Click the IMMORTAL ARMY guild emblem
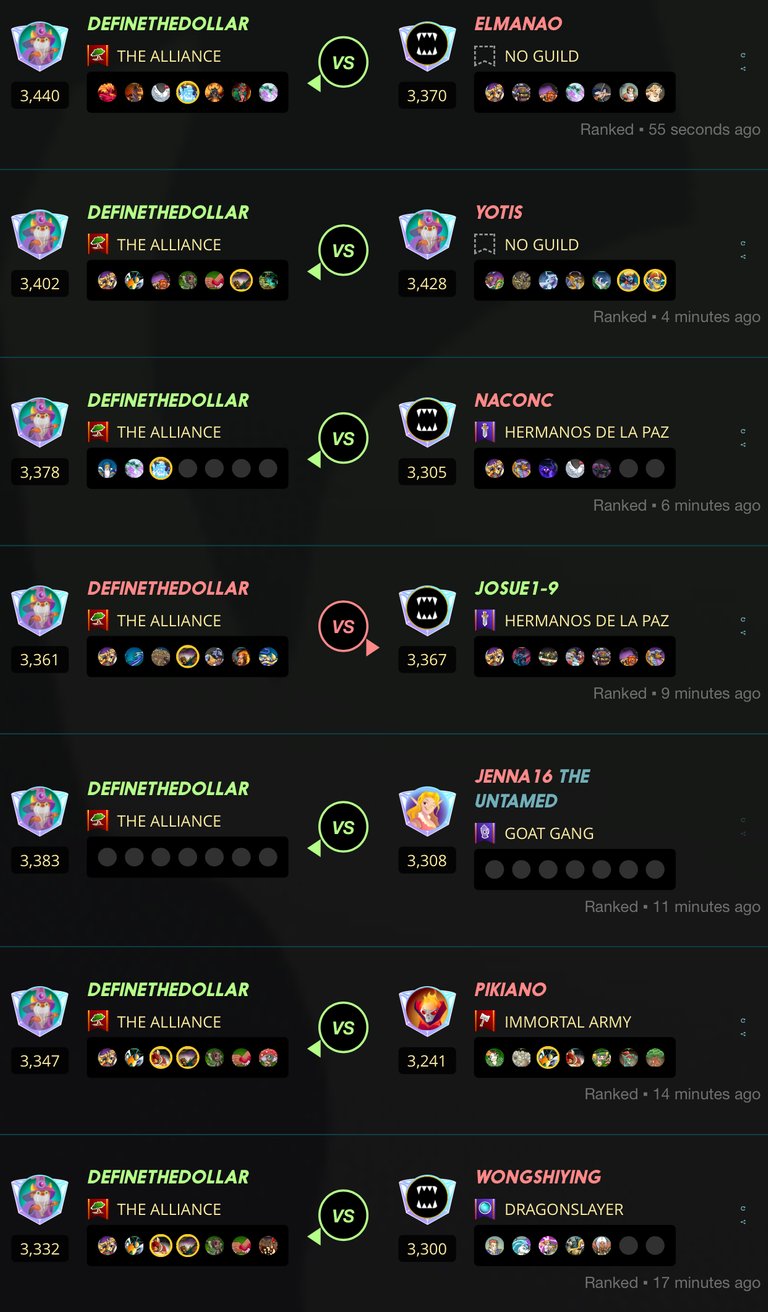 pos(485,1021)
